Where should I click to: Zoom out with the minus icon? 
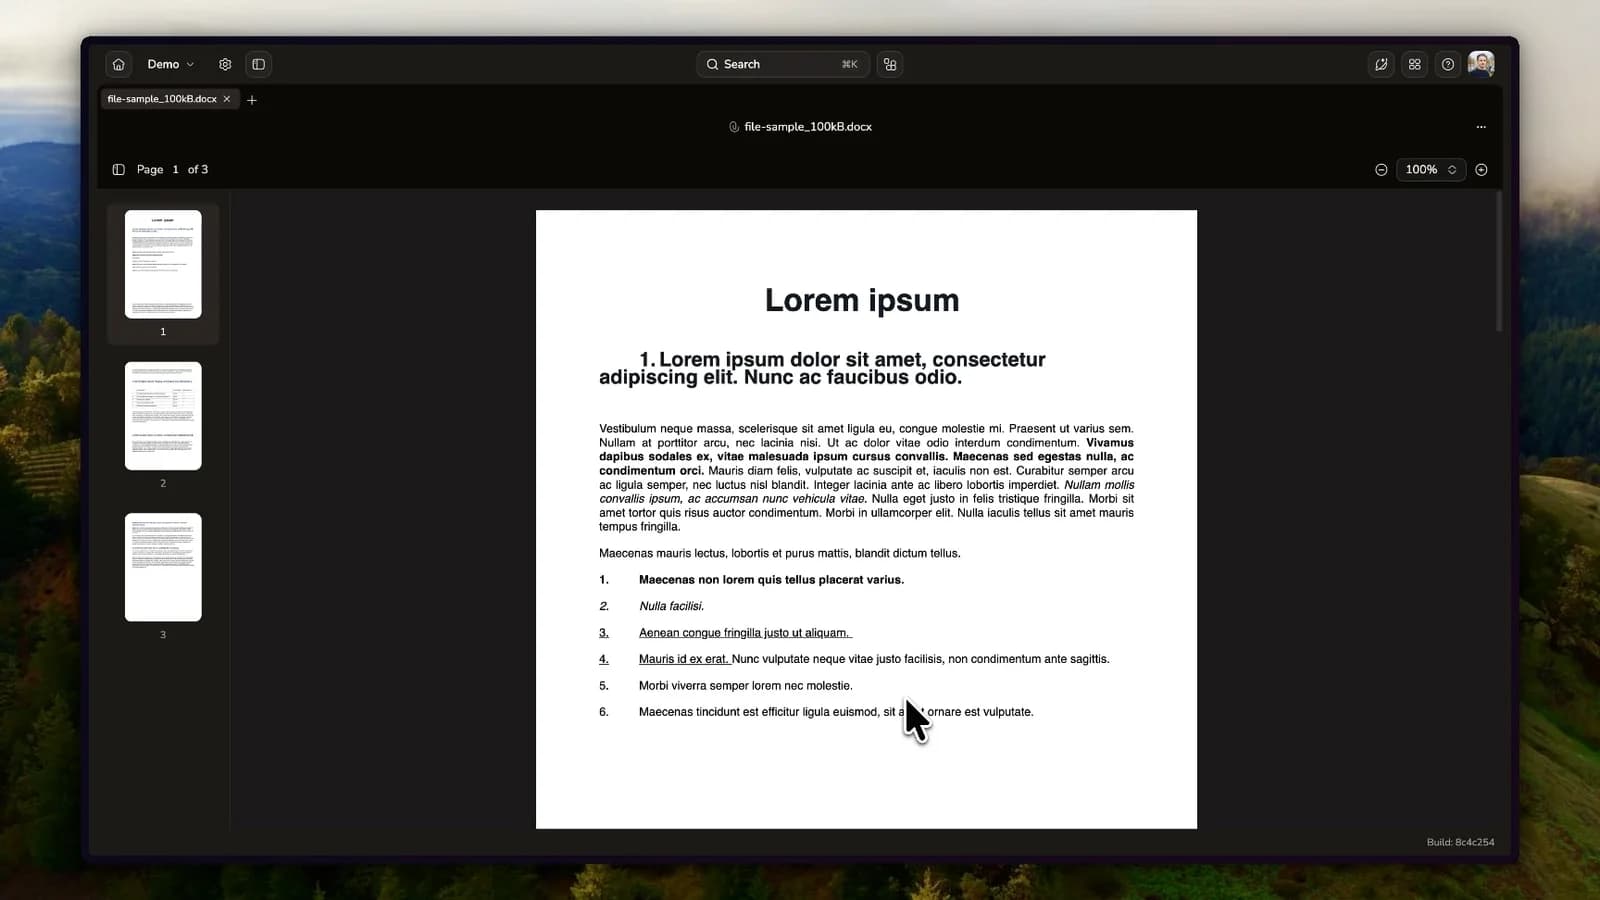click(x=1381, y=170)
